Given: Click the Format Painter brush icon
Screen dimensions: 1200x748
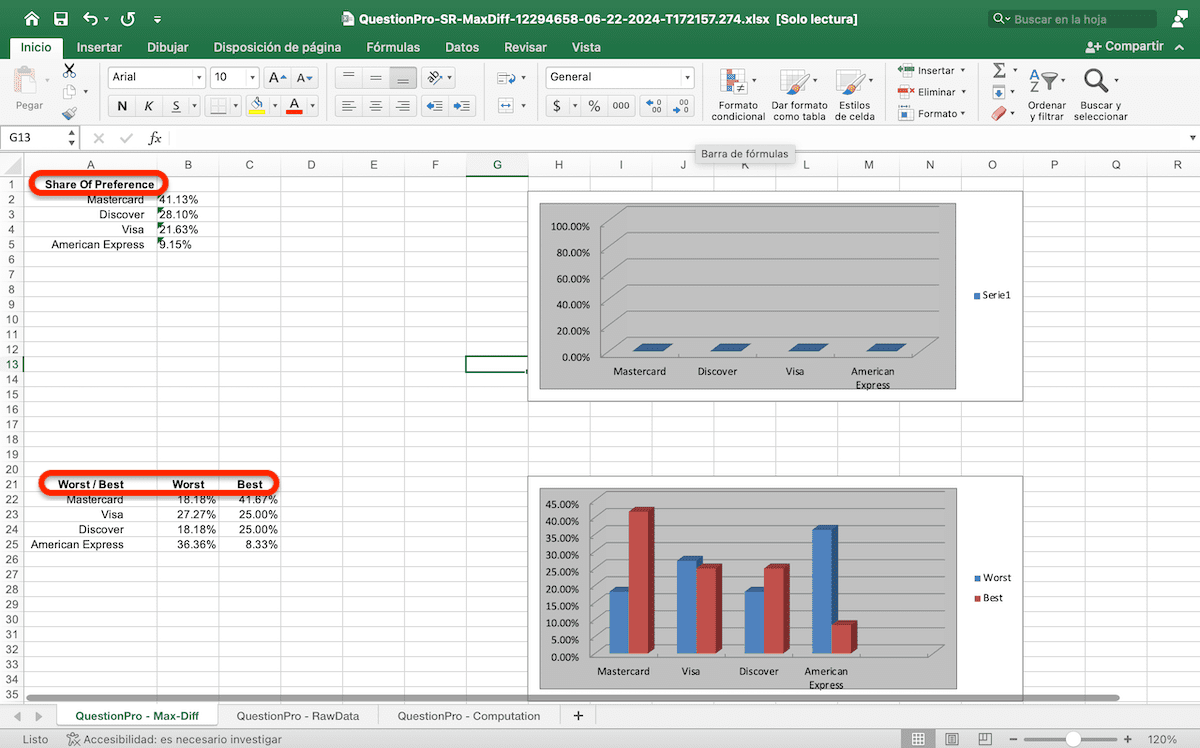Looking at the screenshot, I should click(69, 113).
